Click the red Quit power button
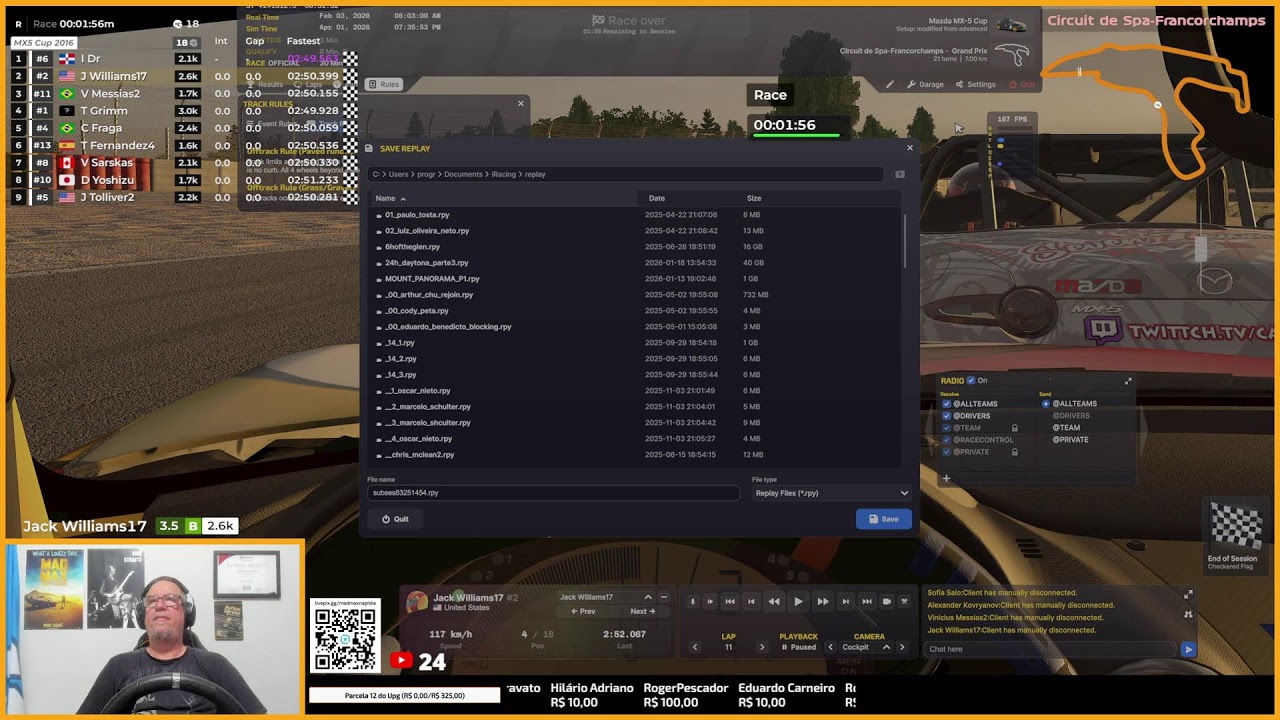1280x720 pixels. pyautogui.click(x=1022, y=84)
